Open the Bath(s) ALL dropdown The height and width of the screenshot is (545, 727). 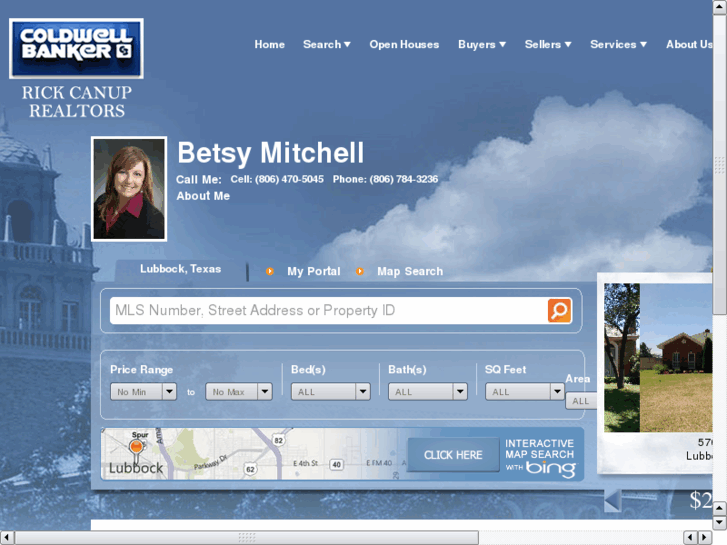coord(427,392)
